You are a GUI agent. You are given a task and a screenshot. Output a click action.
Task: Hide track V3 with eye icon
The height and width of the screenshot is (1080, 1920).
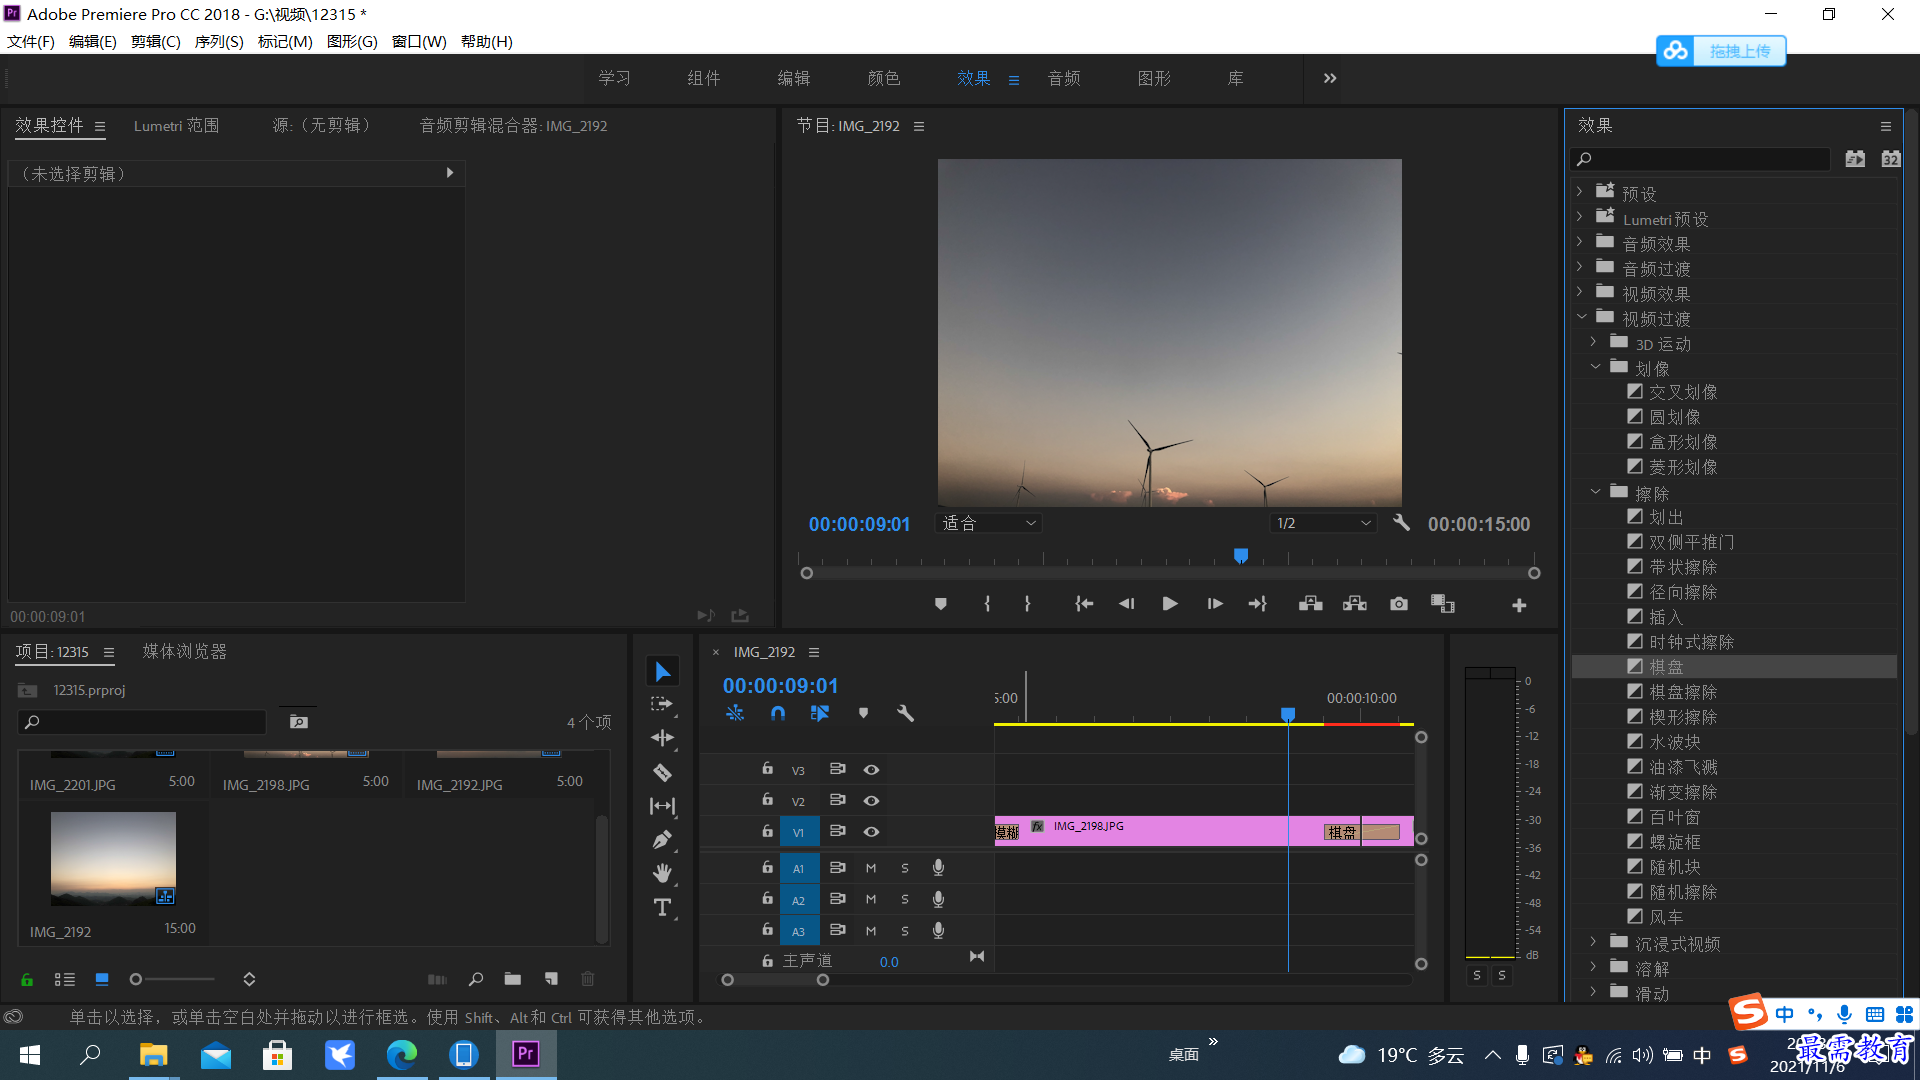click(x=871, y=770)
